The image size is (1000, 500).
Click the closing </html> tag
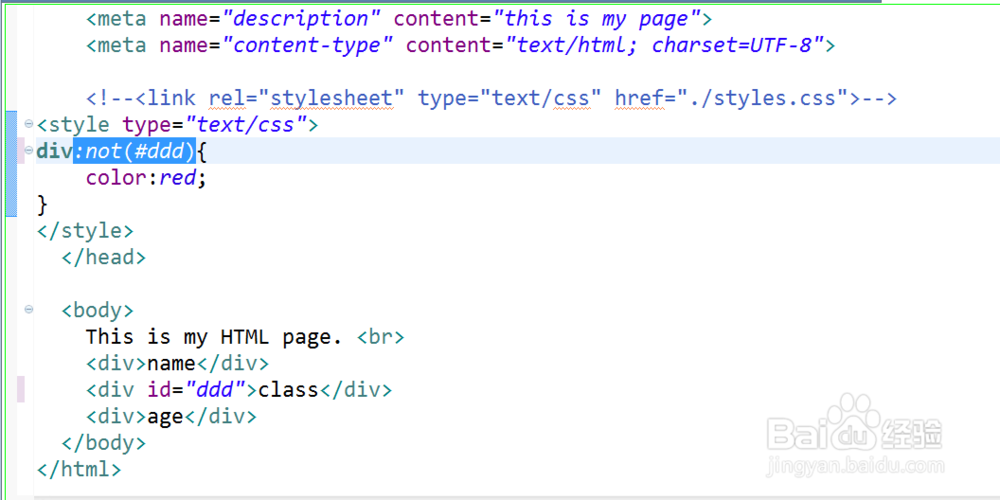[x=79, y=470]
